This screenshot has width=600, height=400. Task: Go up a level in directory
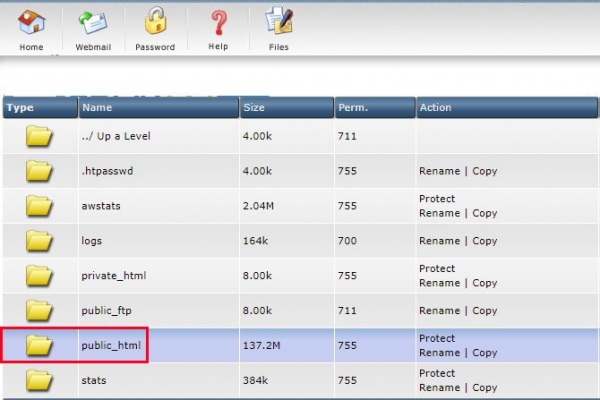pos(115,136)
